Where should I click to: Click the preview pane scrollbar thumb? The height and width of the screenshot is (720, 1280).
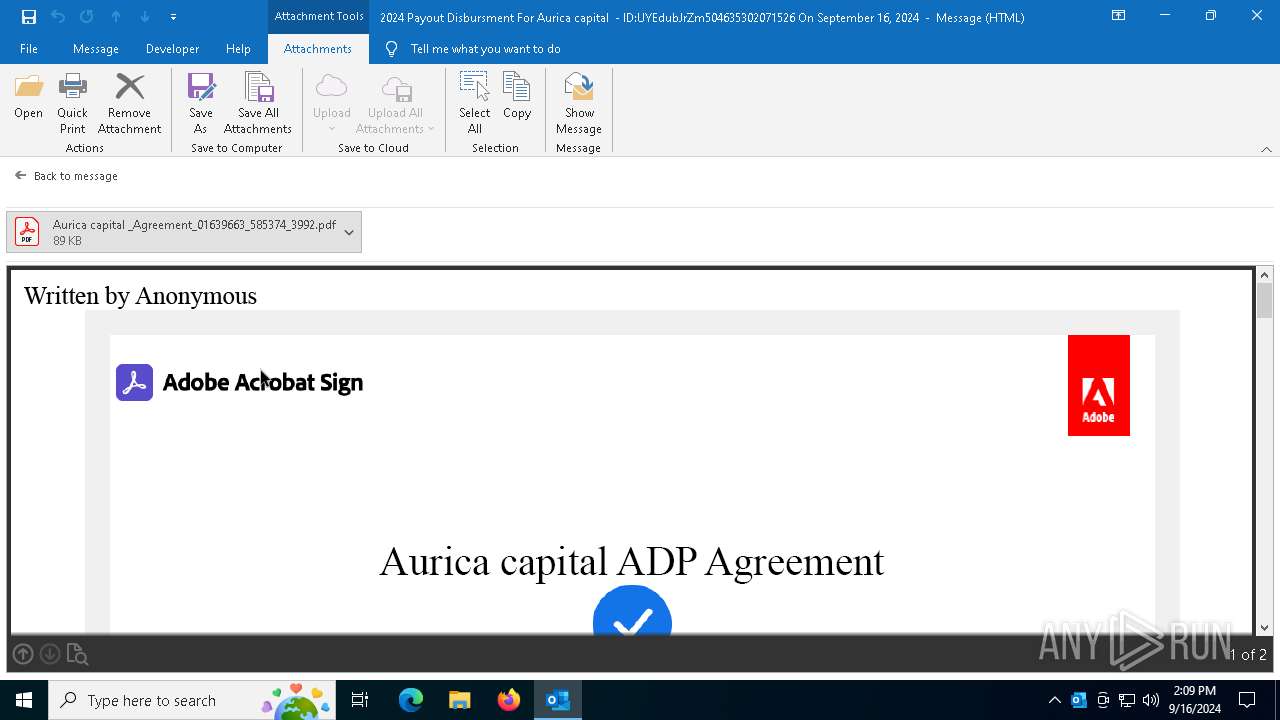pyautogui.click(x=1265, y=301)
